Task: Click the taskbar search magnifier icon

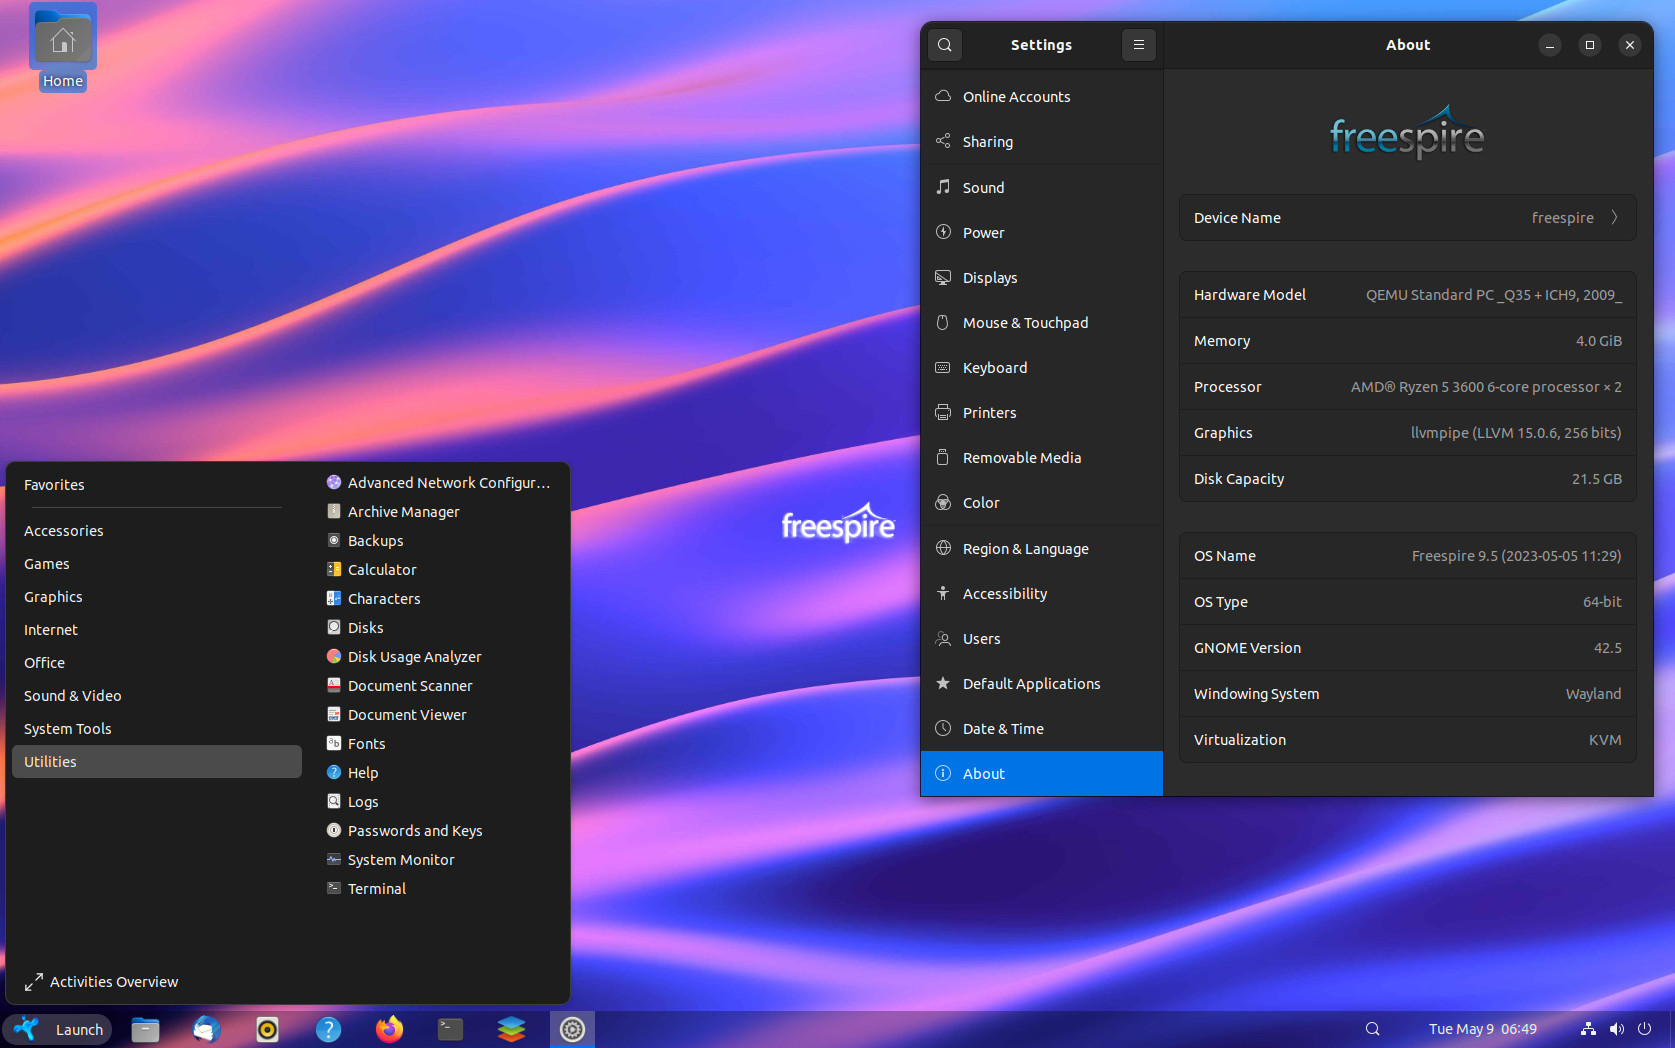Action: [1372, 1029]
